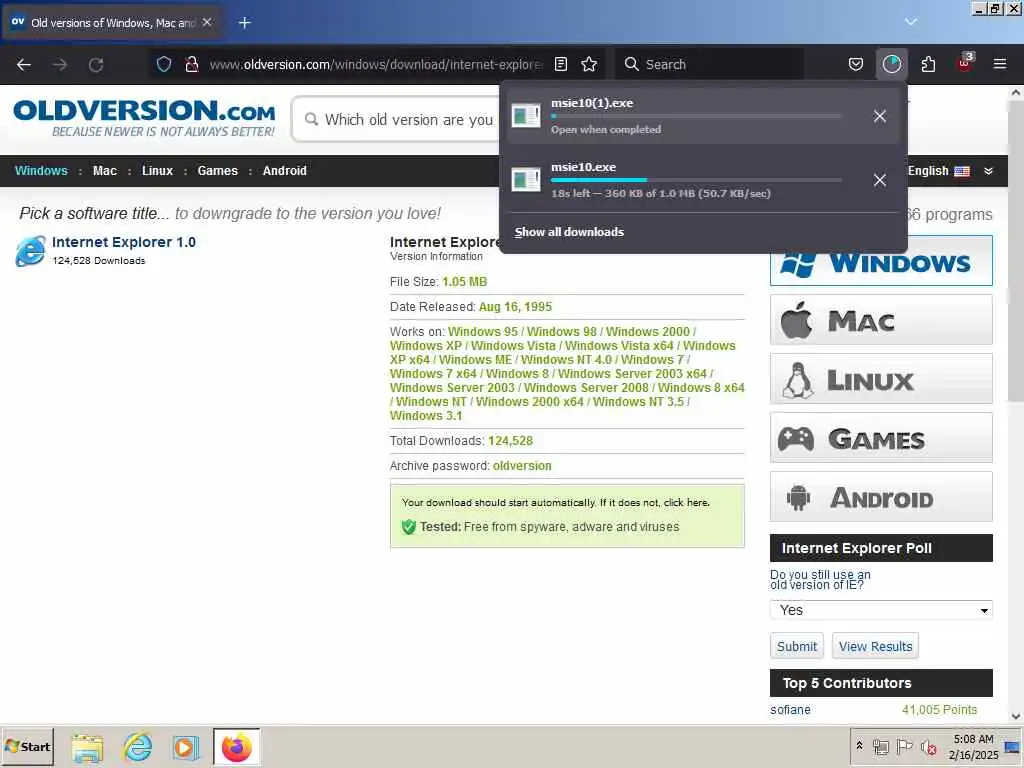Screen dimensions: 1024x768
Task: Show hidden system tray icons arrow
Action: click(859, 746)
